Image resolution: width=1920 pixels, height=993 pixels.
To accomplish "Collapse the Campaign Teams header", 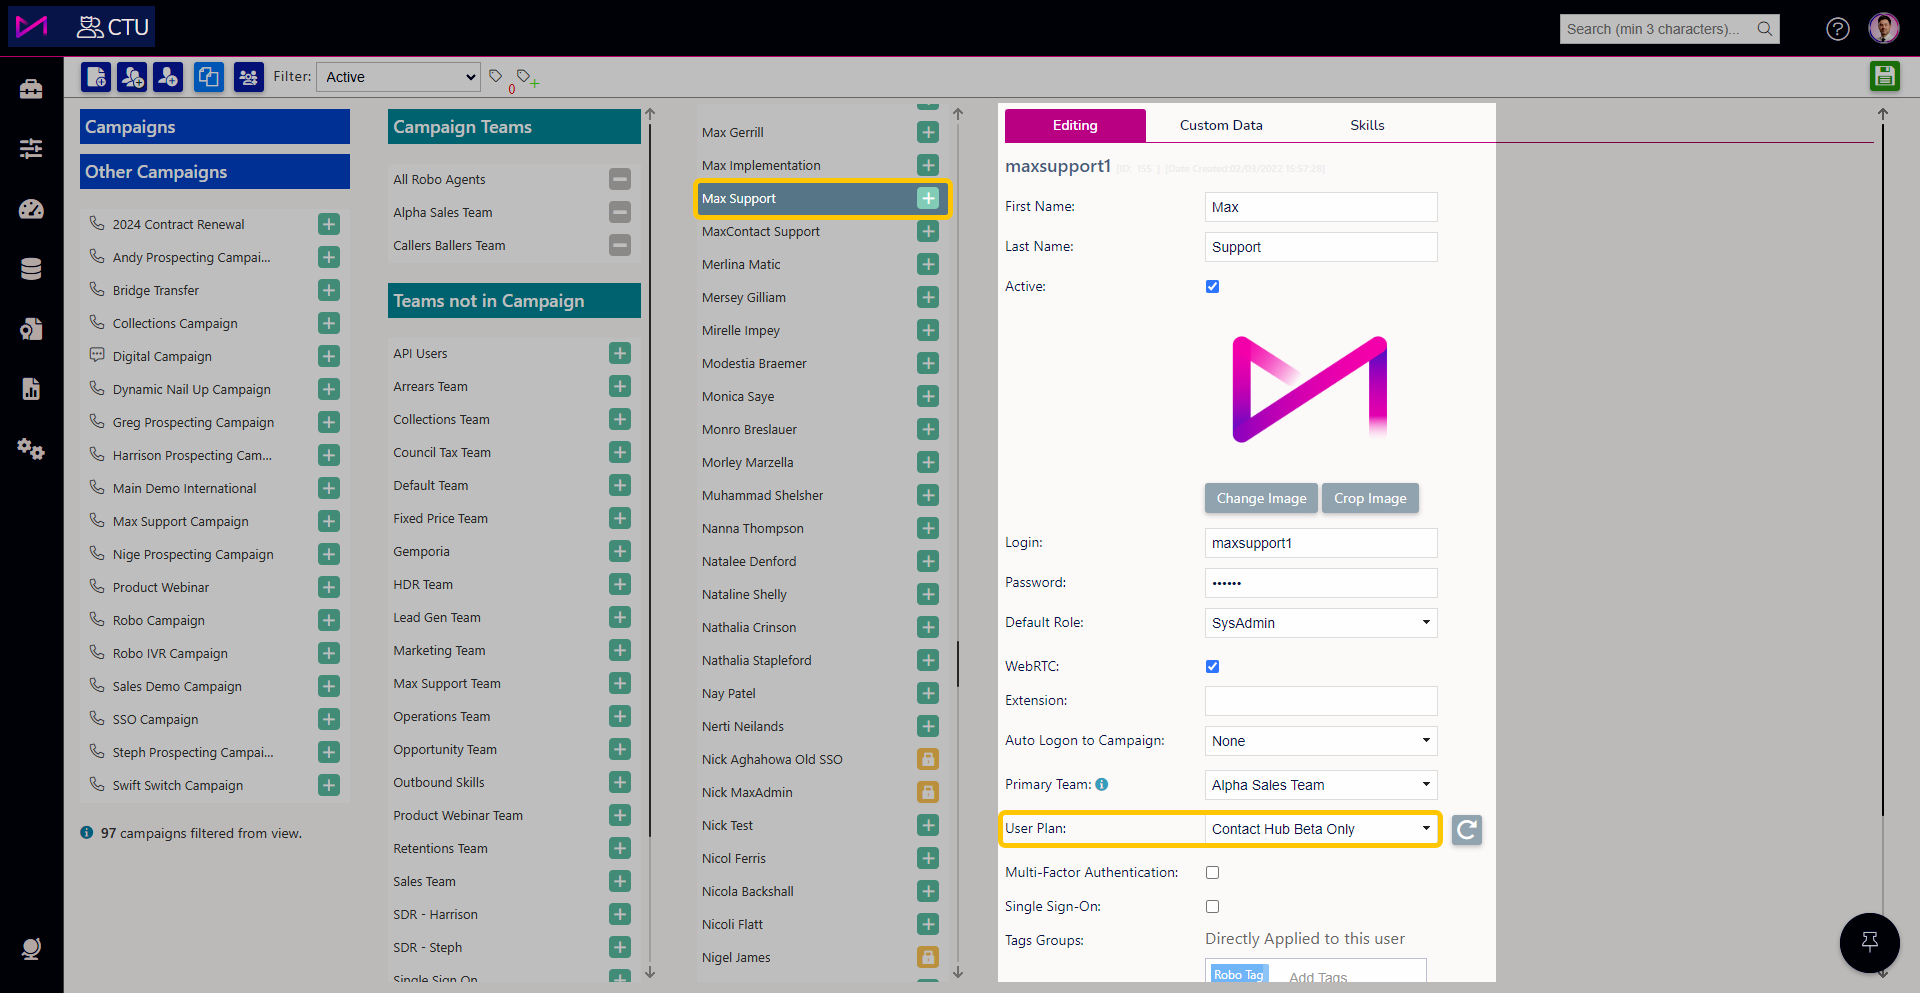I will [x=514, y=127].
